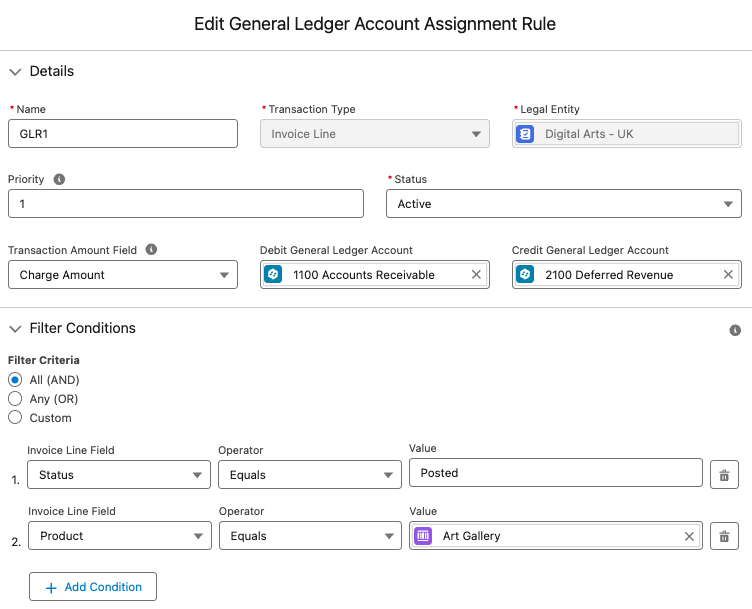Clear the 1100 Accounts Receivable debit account
This screenshot has height=609, width=752.
pyautogui.click(x=476, y=275)
